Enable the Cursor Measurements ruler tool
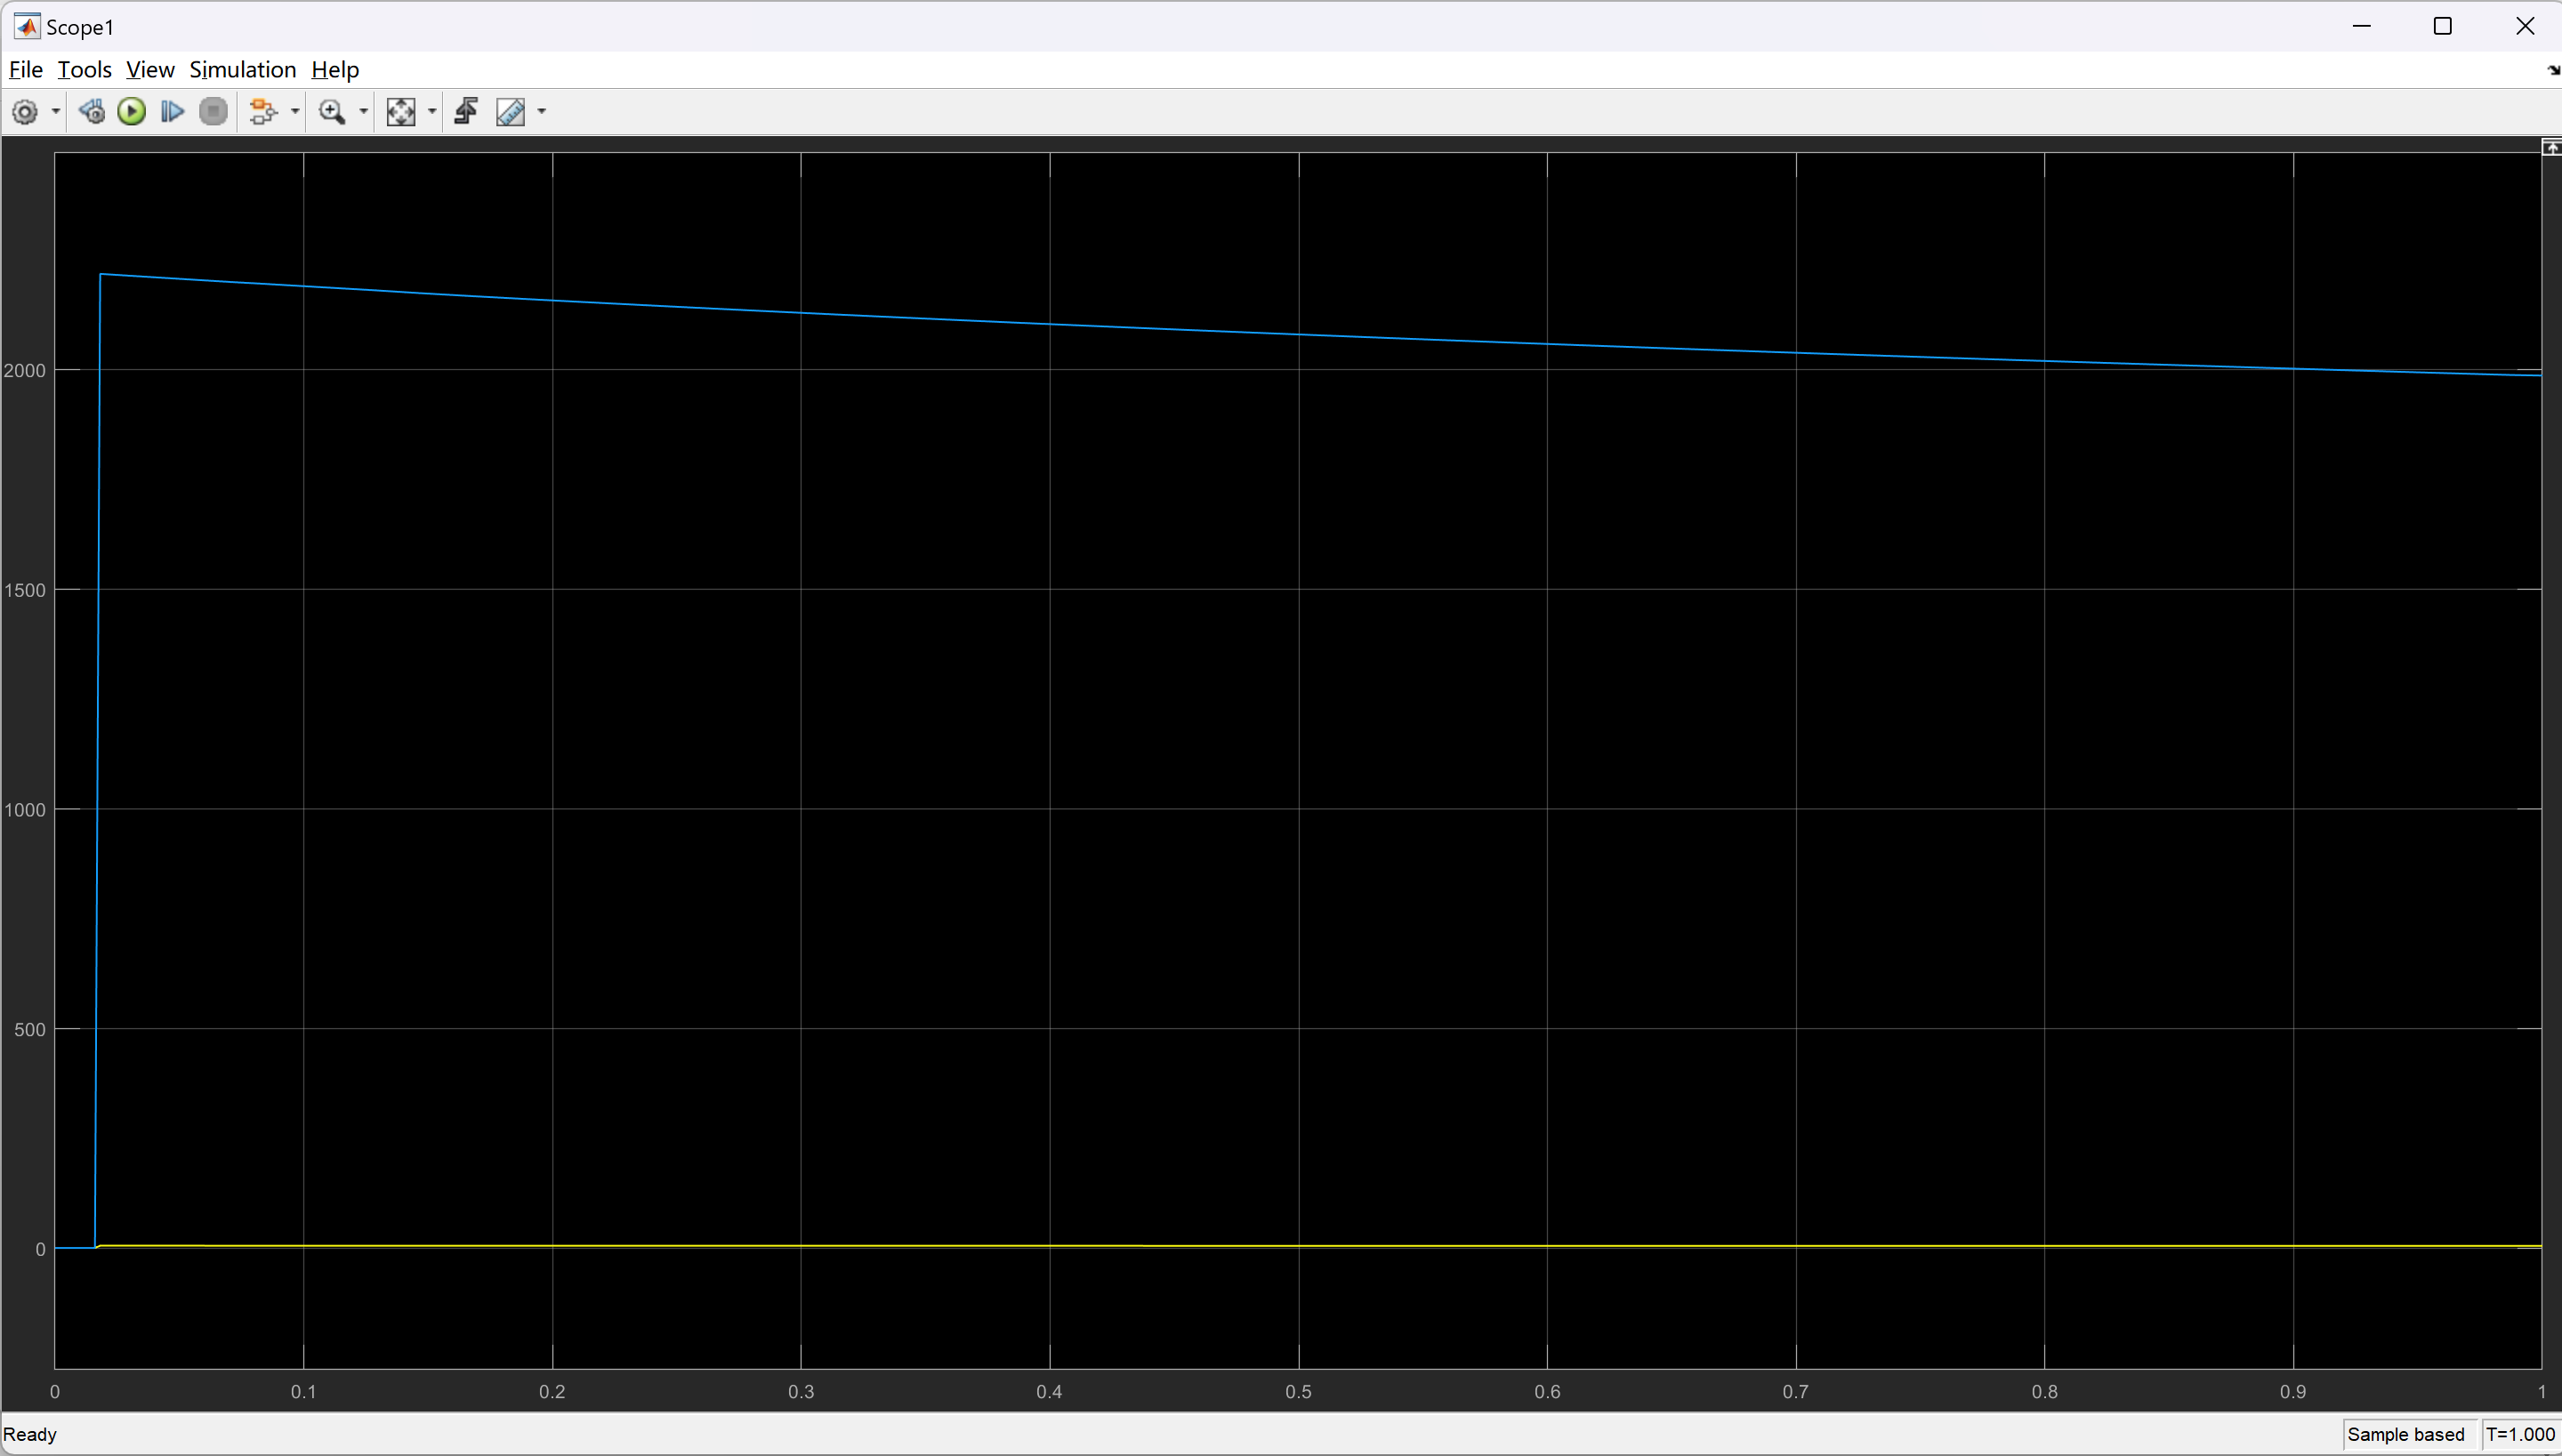The width and height of the screenshot is (2562, 1456). tap(510, 112)
